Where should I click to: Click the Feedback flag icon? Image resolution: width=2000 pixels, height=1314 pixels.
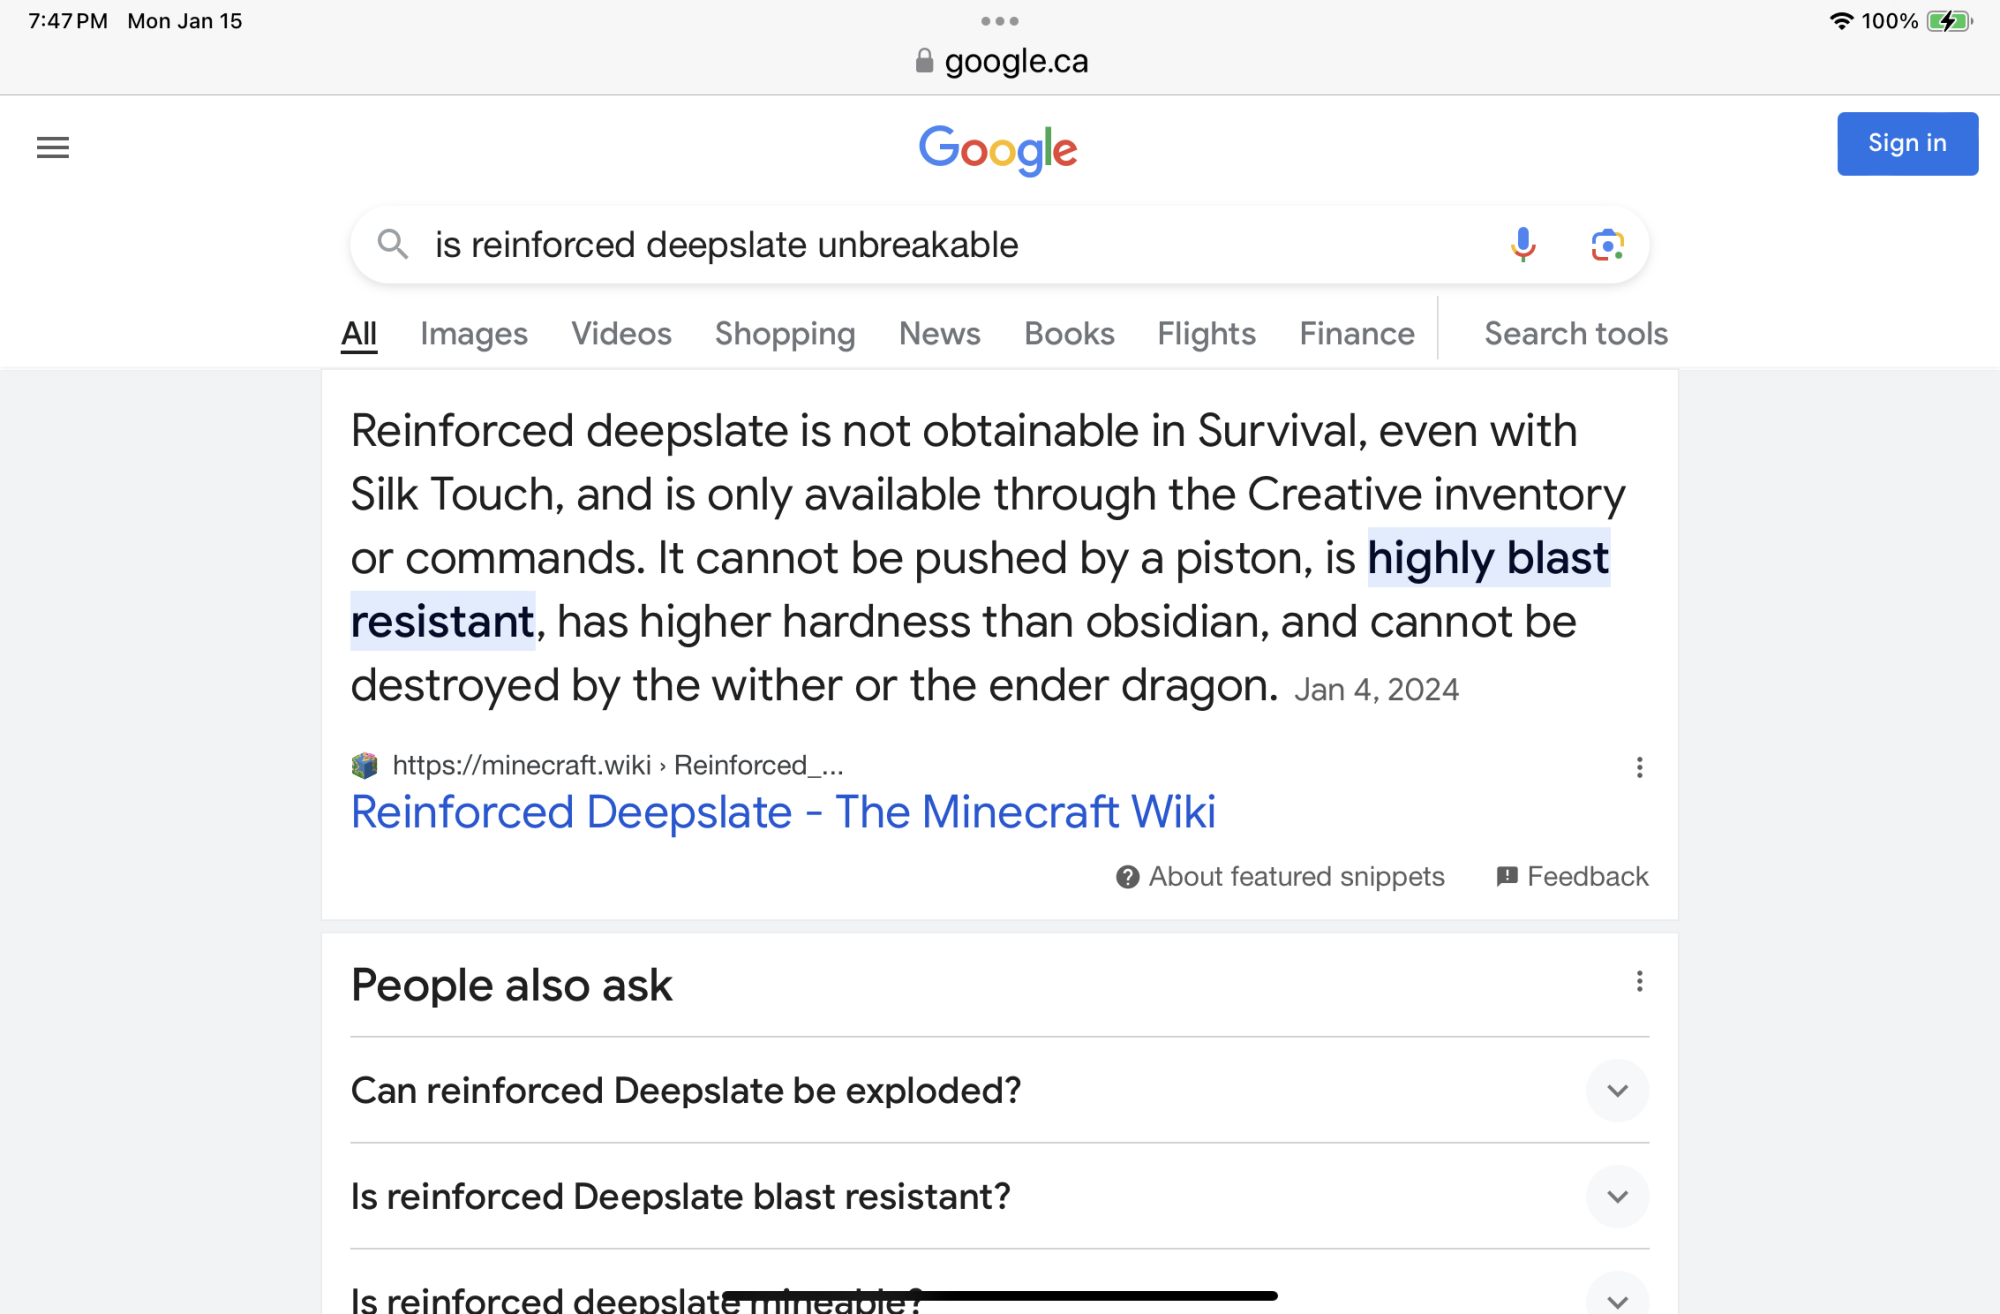pyautogui.click(x=1507, y=876)
